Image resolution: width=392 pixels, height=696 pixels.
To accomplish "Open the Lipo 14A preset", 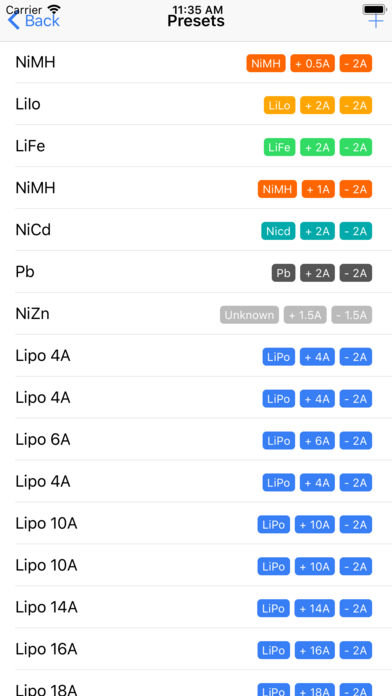I will 196,607.
